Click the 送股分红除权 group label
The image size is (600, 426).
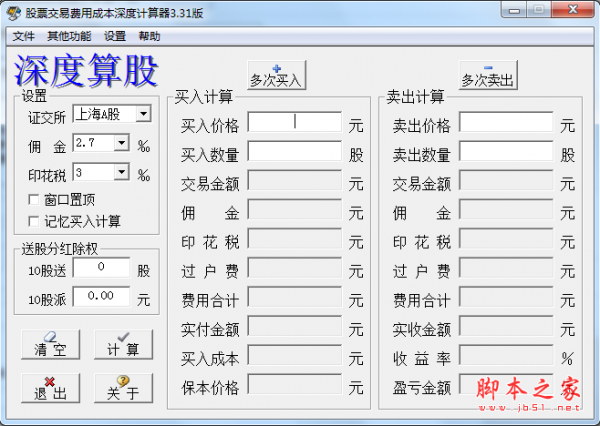click(x=60, y=249)
